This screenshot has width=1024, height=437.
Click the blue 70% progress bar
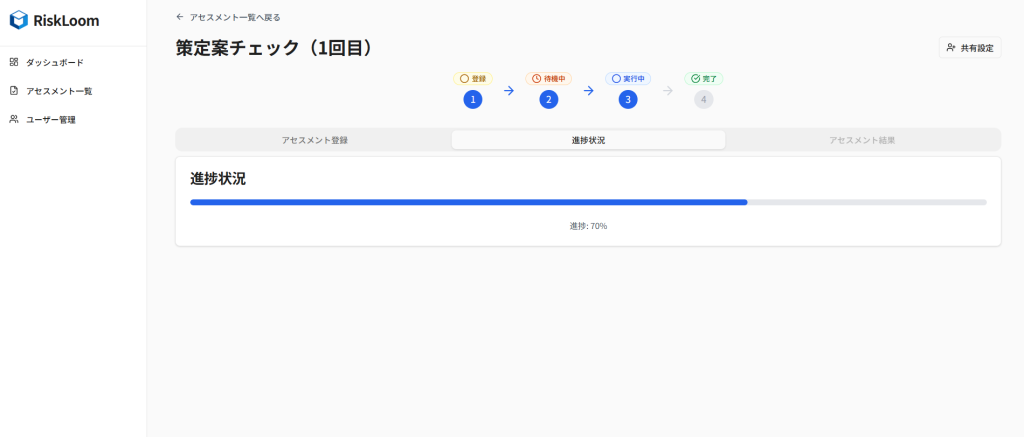click(x=468, y=202)
